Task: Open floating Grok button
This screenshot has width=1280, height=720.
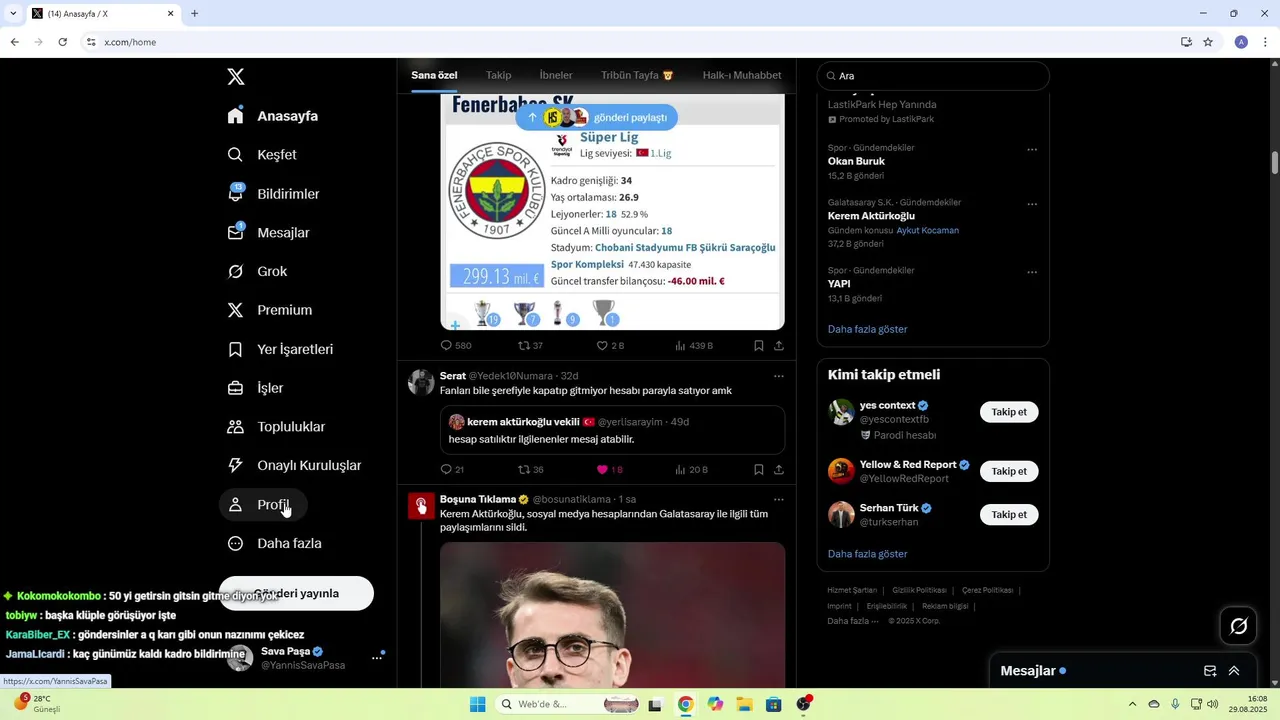Action: tap(1239, 626)
